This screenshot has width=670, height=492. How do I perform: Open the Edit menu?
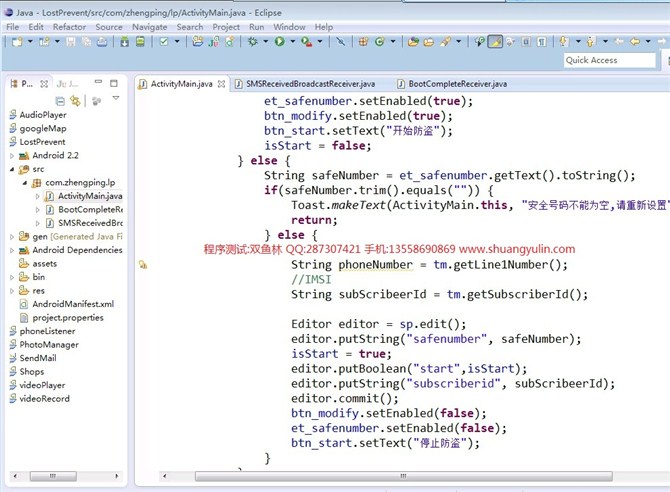coord(36,27)
